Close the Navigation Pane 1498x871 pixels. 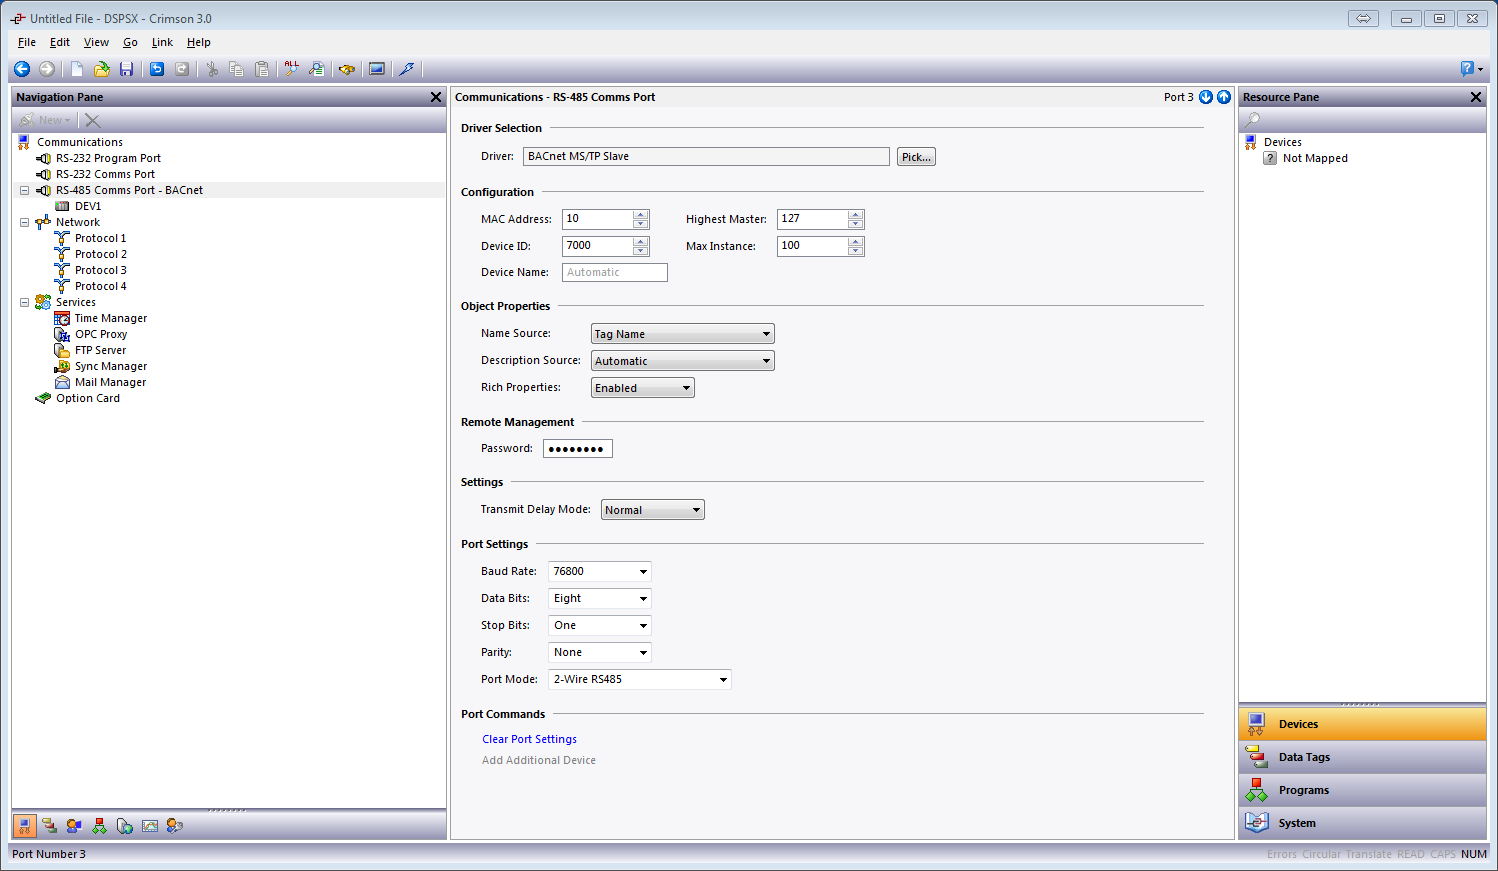click(x=436, y=97)
